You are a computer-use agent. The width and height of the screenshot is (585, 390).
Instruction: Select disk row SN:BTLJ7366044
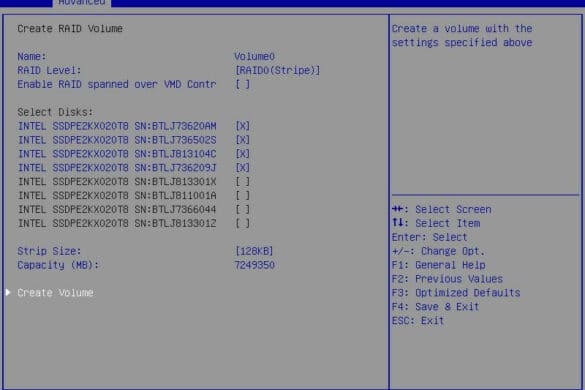[117, 210]
